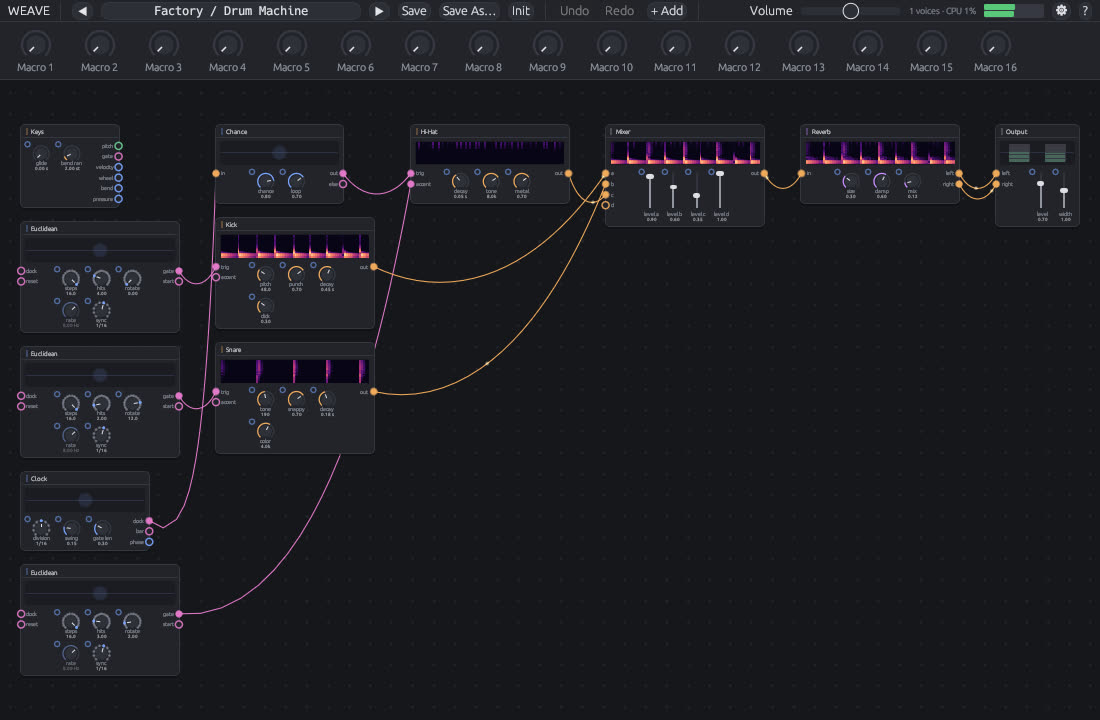This screenshot has height=720, width=1100.
Task: Click the Macro 1 knob
Action: coord(34,46)
